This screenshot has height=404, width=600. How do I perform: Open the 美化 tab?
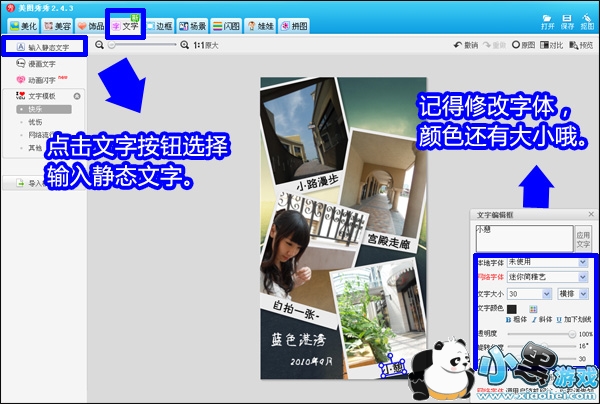23,26
